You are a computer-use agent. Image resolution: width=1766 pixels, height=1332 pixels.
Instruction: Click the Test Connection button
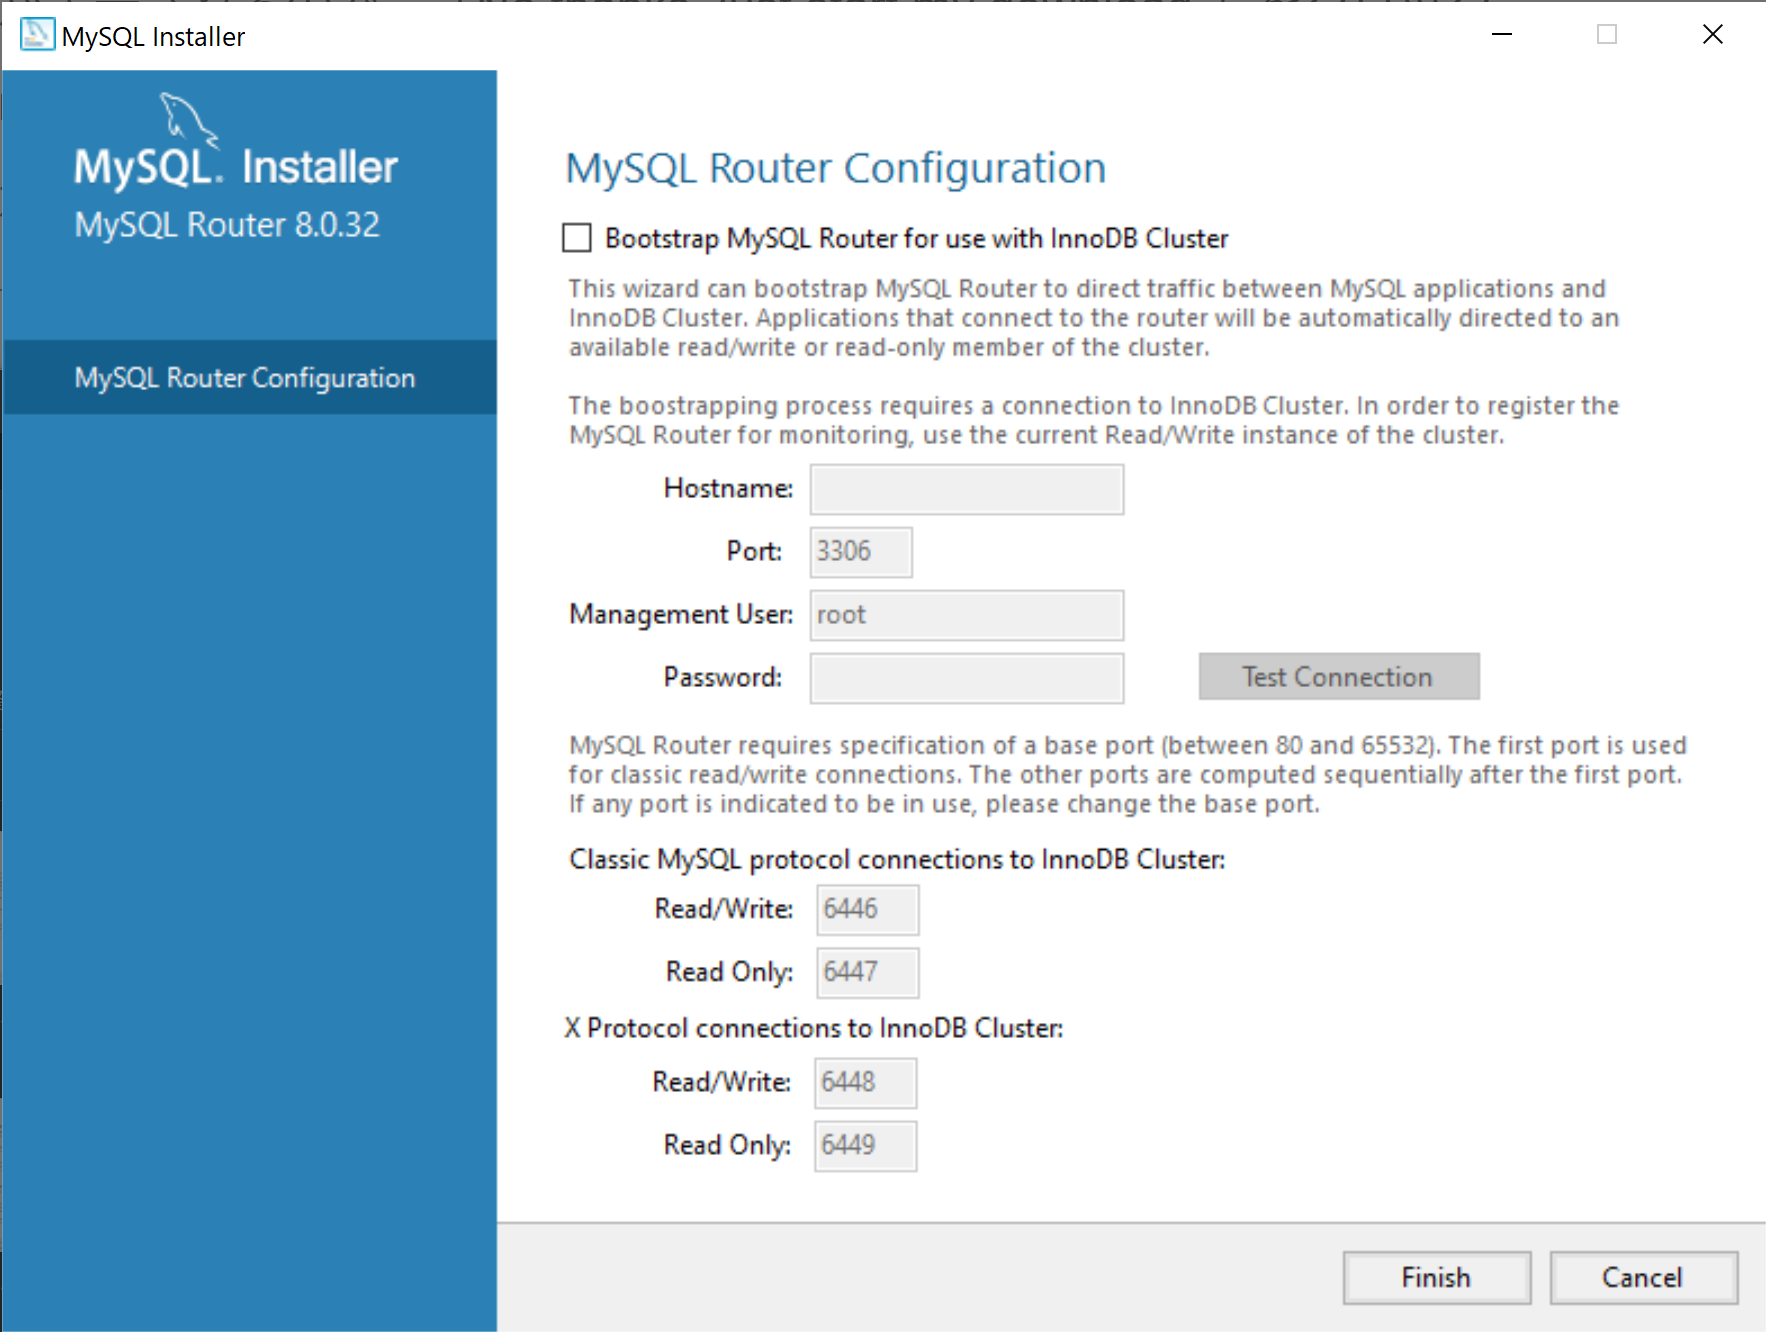(x=1338, y=676)
